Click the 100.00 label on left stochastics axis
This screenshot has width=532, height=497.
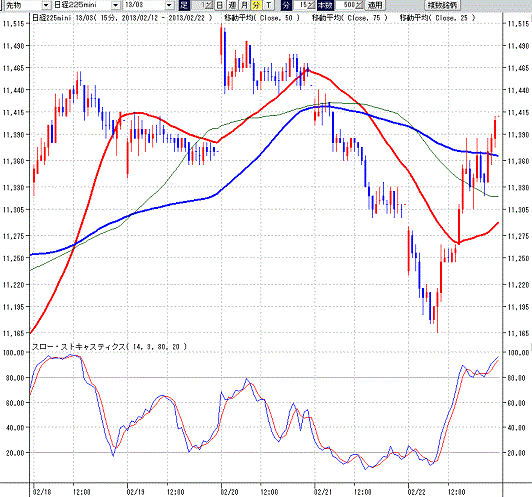14,353
